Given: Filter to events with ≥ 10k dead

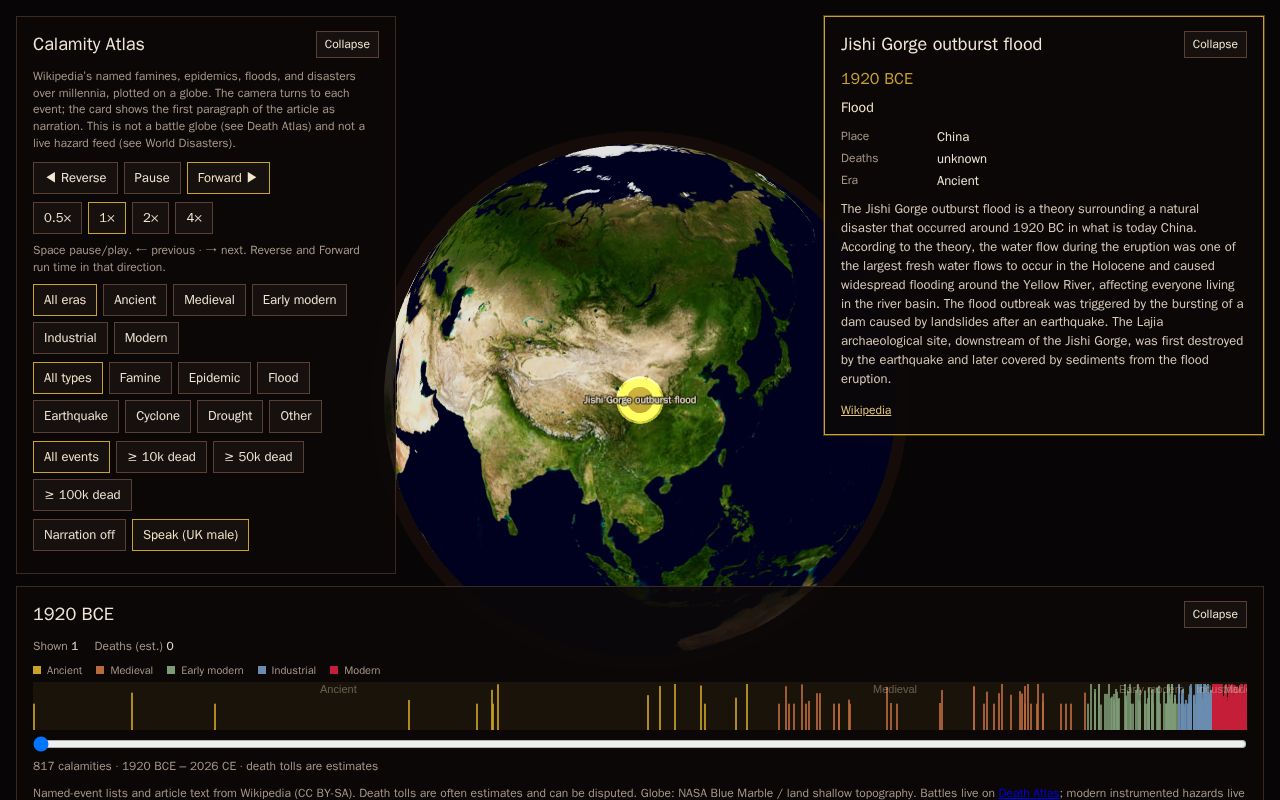Looking at the screenshot, I should (161, 457).
